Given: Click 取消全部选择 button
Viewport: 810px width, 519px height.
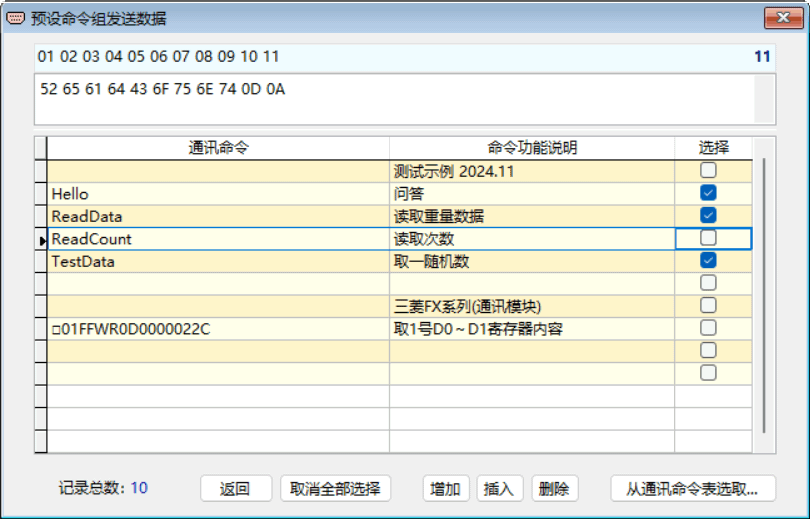Looking at the screenshot, I should click(x=335, y=488).
